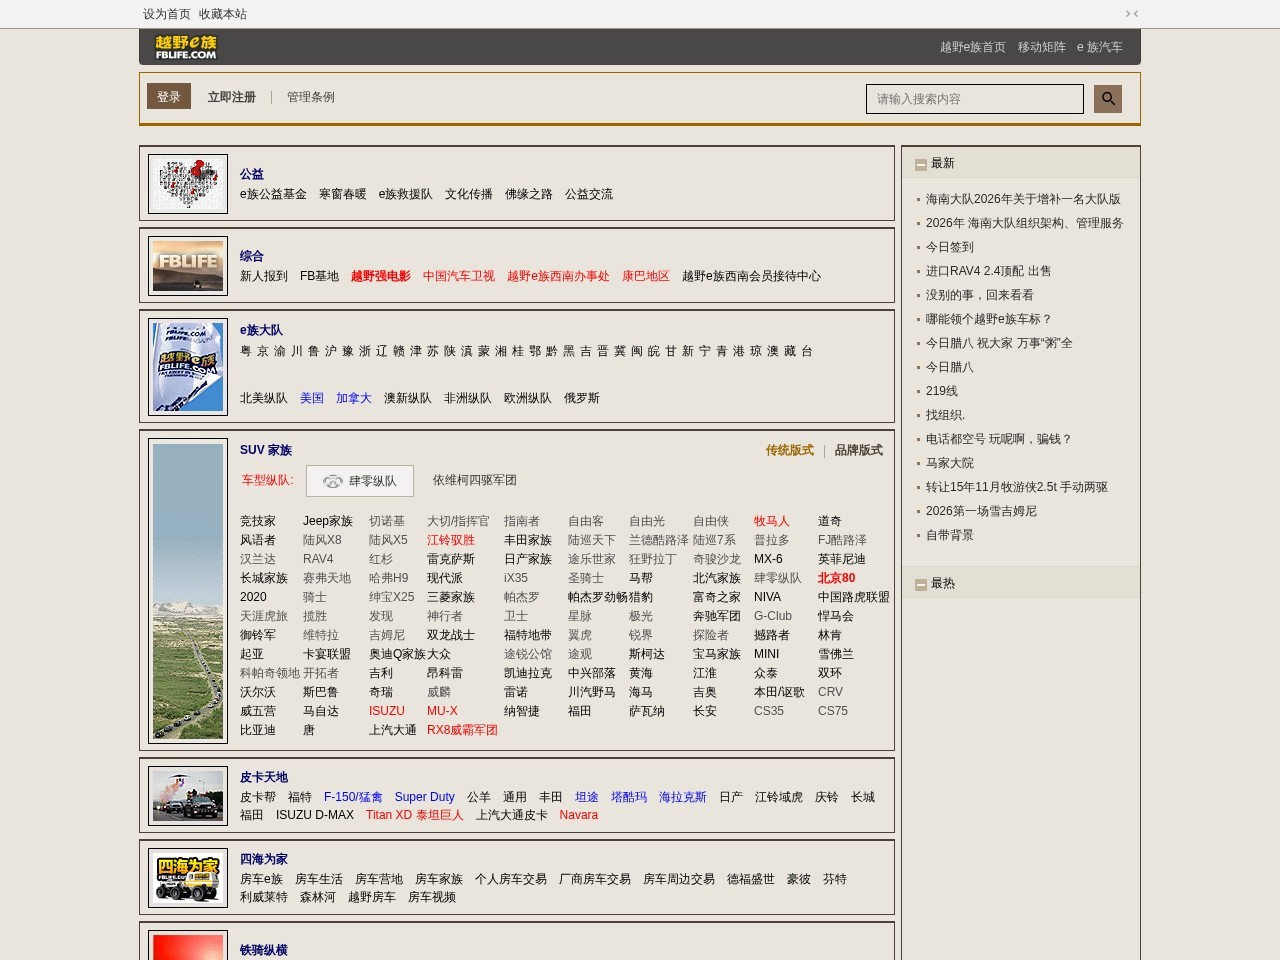Open the 公益 heart-shaped forum thumbnail
Image resolution: width=1280 pixels, height=960 pixels.
coord(188,184)
